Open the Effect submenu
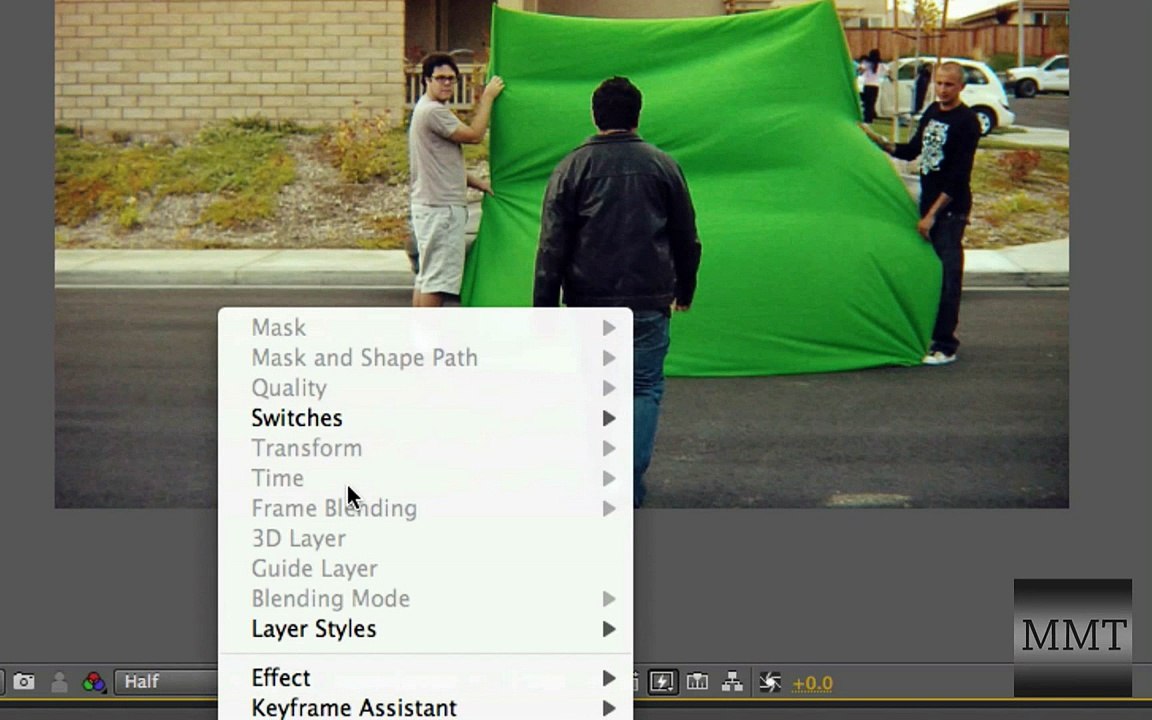Viewport: 1152px width, 720px height. [x=425, y=677]
